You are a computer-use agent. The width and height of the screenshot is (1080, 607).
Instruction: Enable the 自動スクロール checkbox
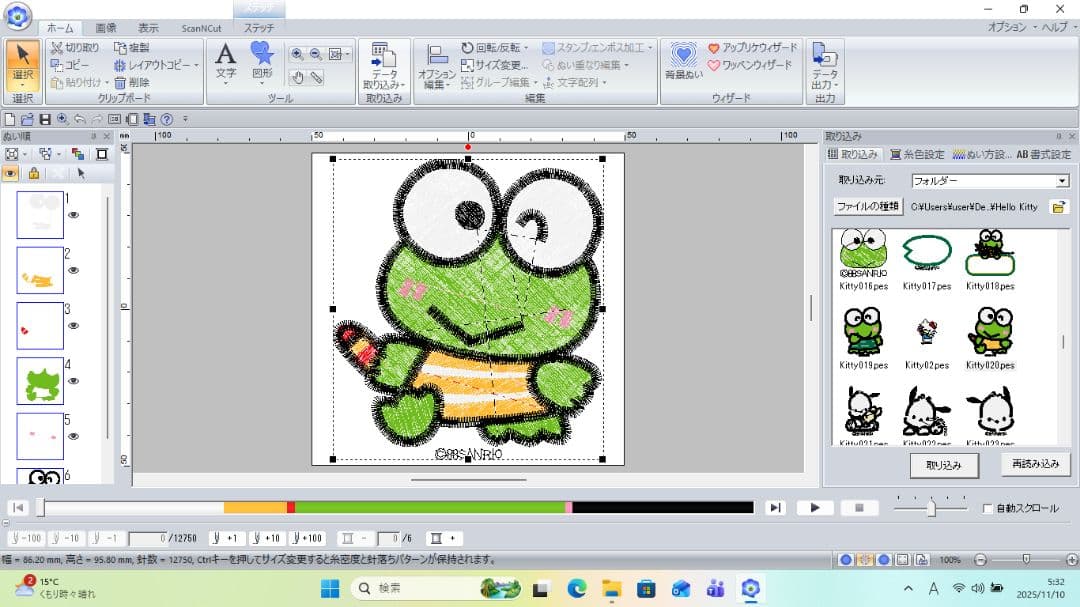click(988, 508)
